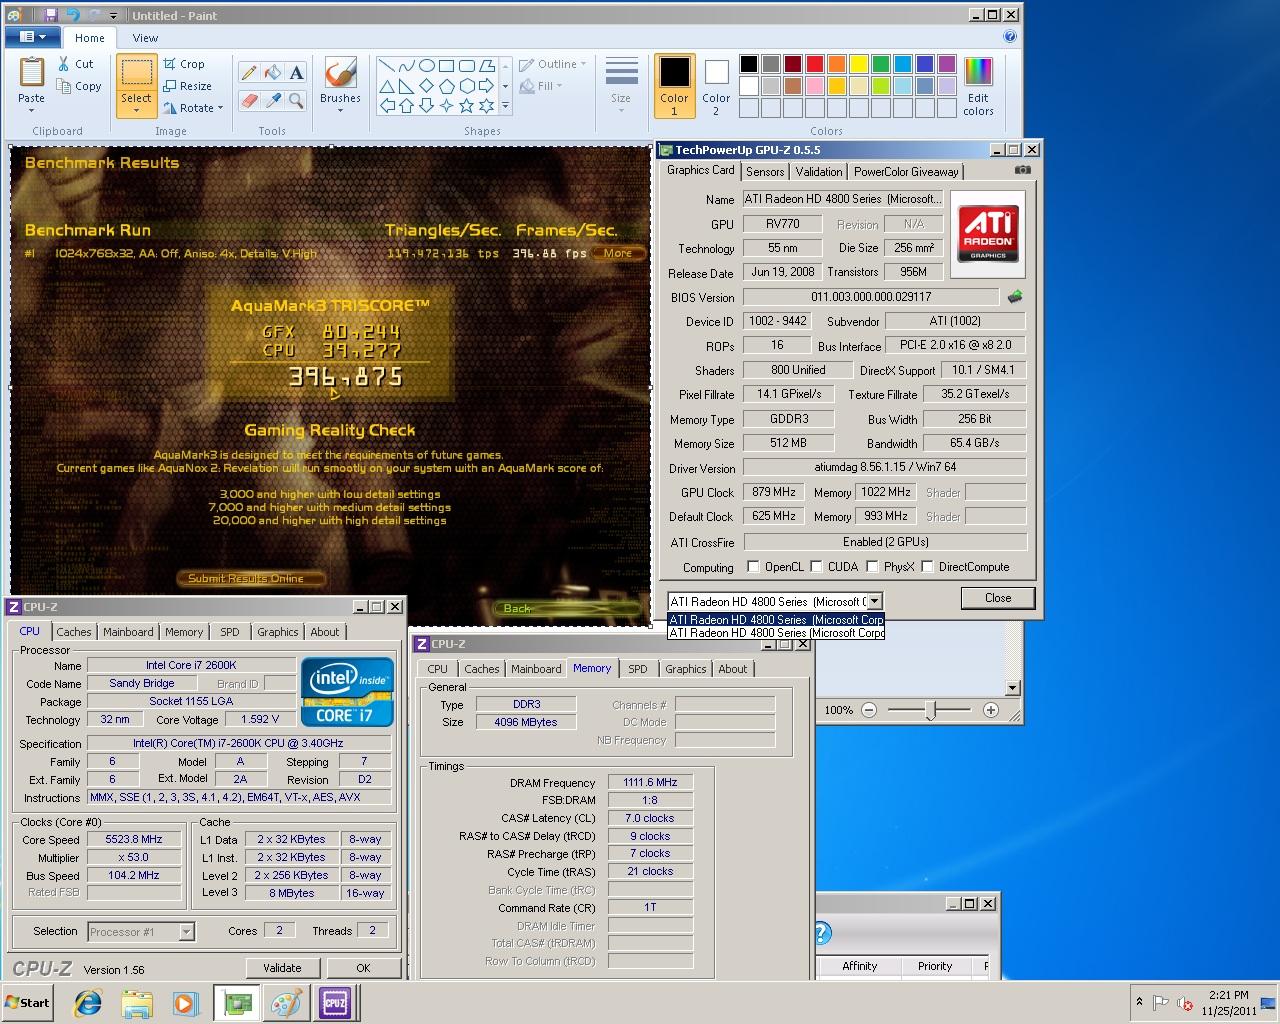
Task: Switch to the Paint taskbar icon
Action: click(286, 1003)
